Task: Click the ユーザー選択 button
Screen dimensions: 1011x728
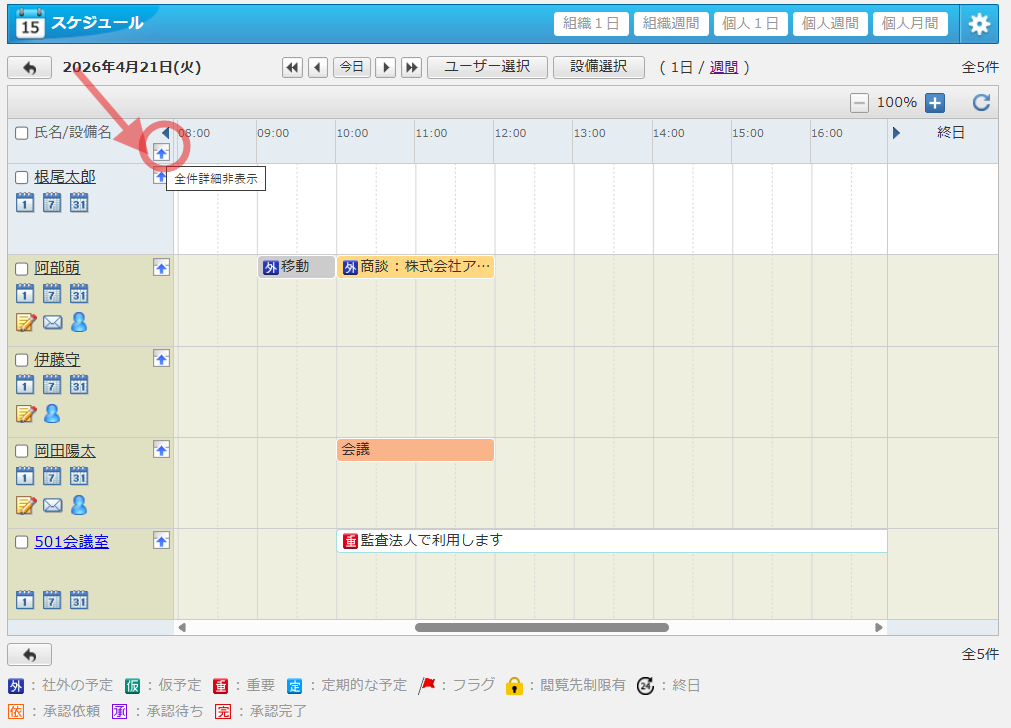Action: [x=487, y=67]
